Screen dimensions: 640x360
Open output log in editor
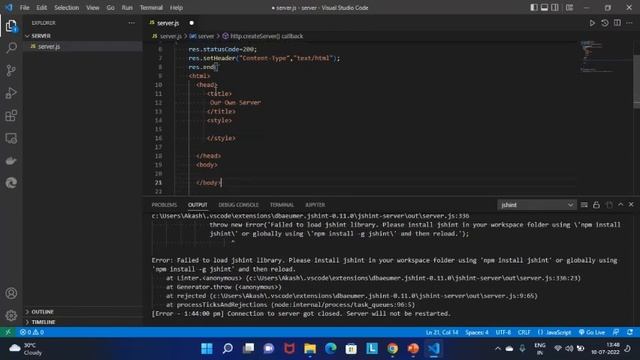609,205
